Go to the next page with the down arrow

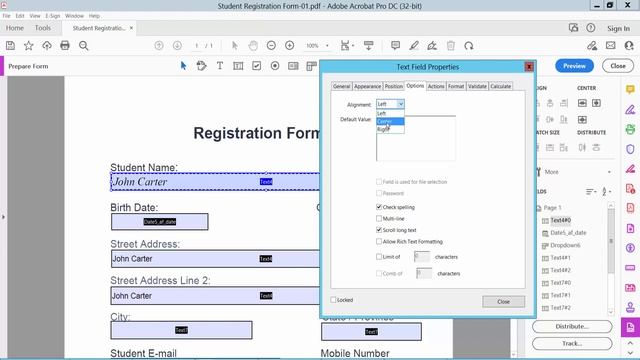tap(177, 46)
